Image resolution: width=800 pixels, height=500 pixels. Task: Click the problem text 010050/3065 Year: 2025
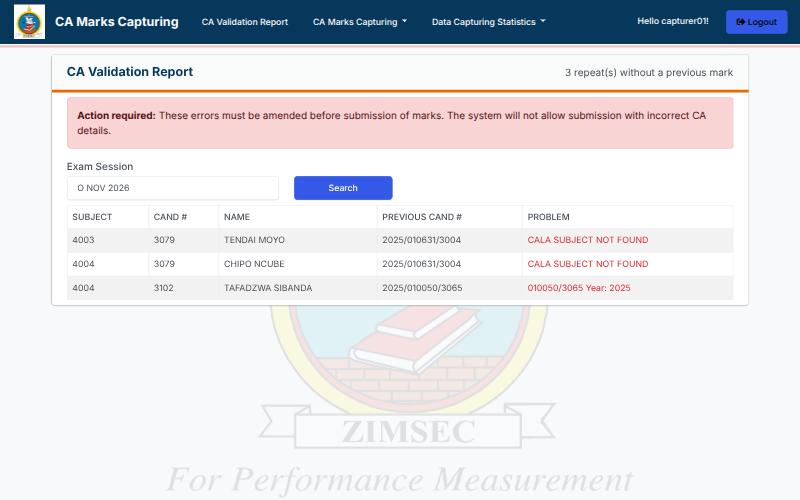coord(579,288)
